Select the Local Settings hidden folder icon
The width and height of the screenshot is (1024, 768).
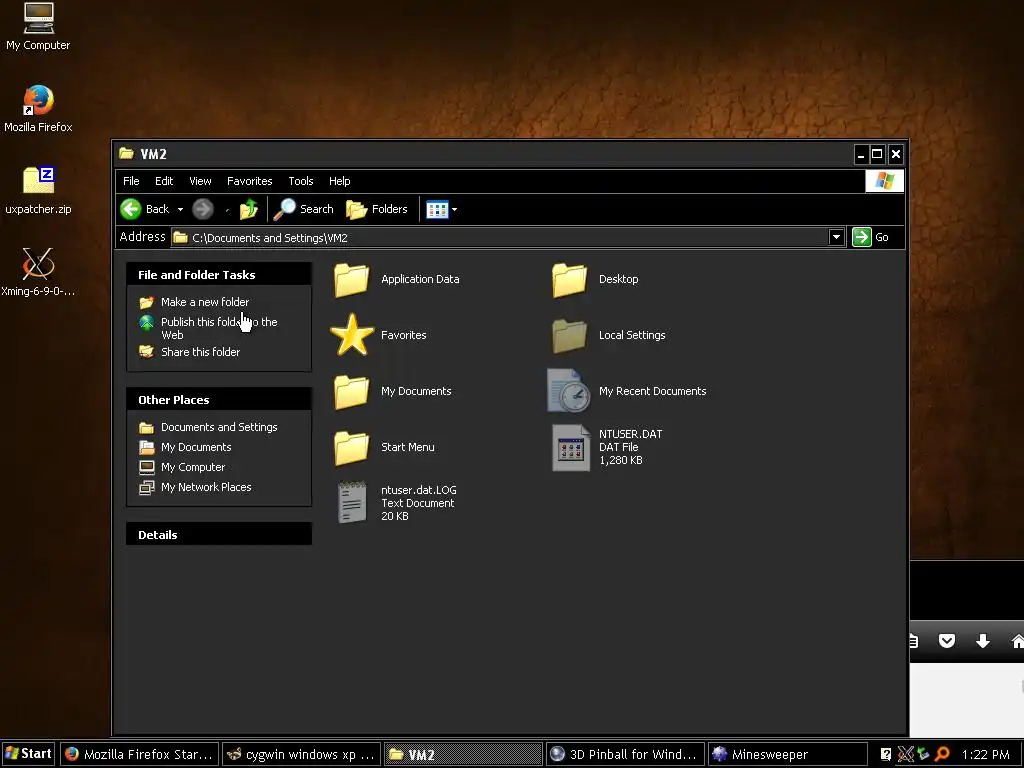coord(569,335)
